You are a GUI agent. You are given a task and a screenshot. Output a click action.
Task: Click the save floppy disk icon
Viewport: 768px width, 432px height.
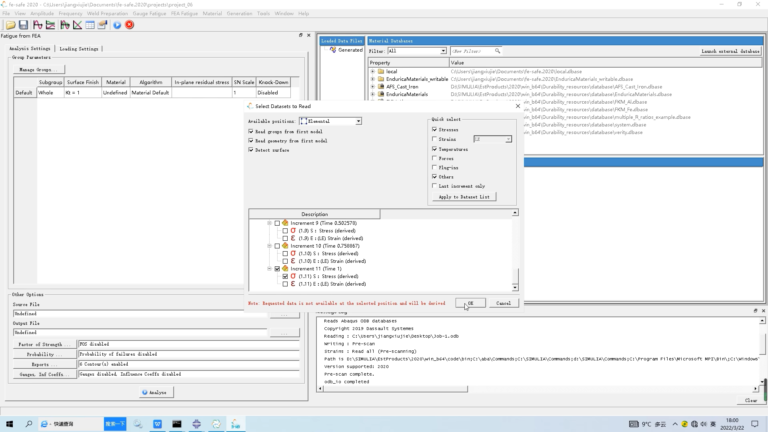tap(23, 25)
